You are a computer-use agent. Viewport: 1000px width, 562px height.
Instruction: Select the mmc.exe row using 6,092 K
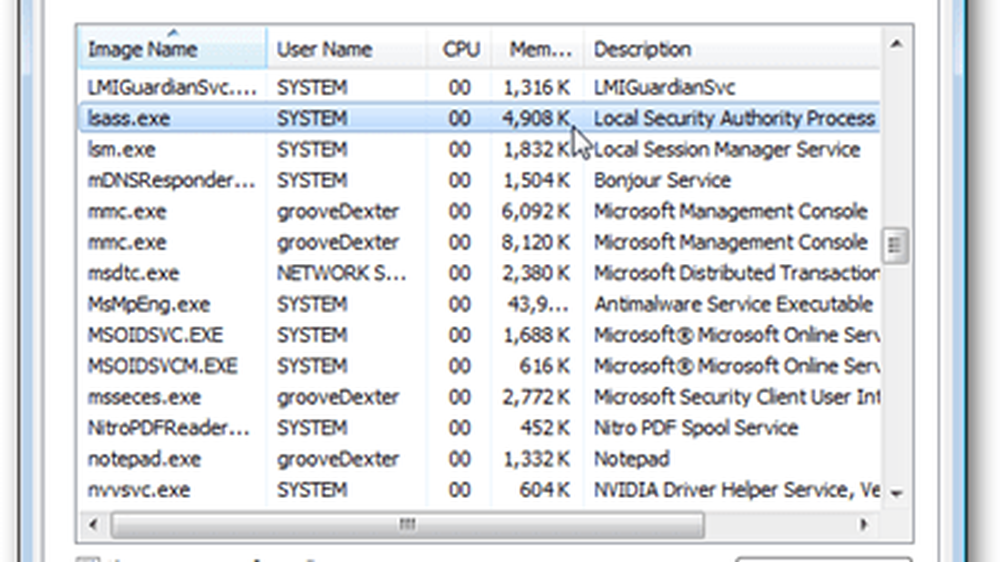click(479, 211)
